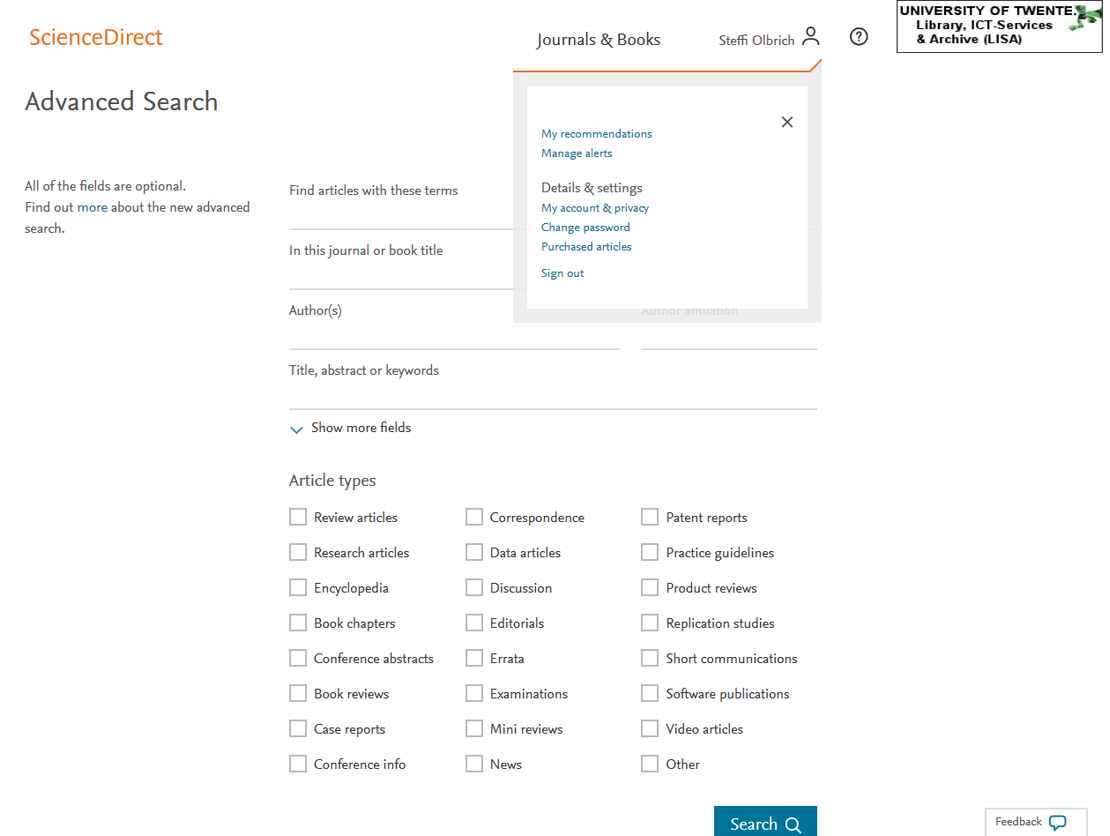The width and height of the screenshot is (1110, 836).
Task: Tick the Review articles checkbox
Action: (x=298, y=517)
